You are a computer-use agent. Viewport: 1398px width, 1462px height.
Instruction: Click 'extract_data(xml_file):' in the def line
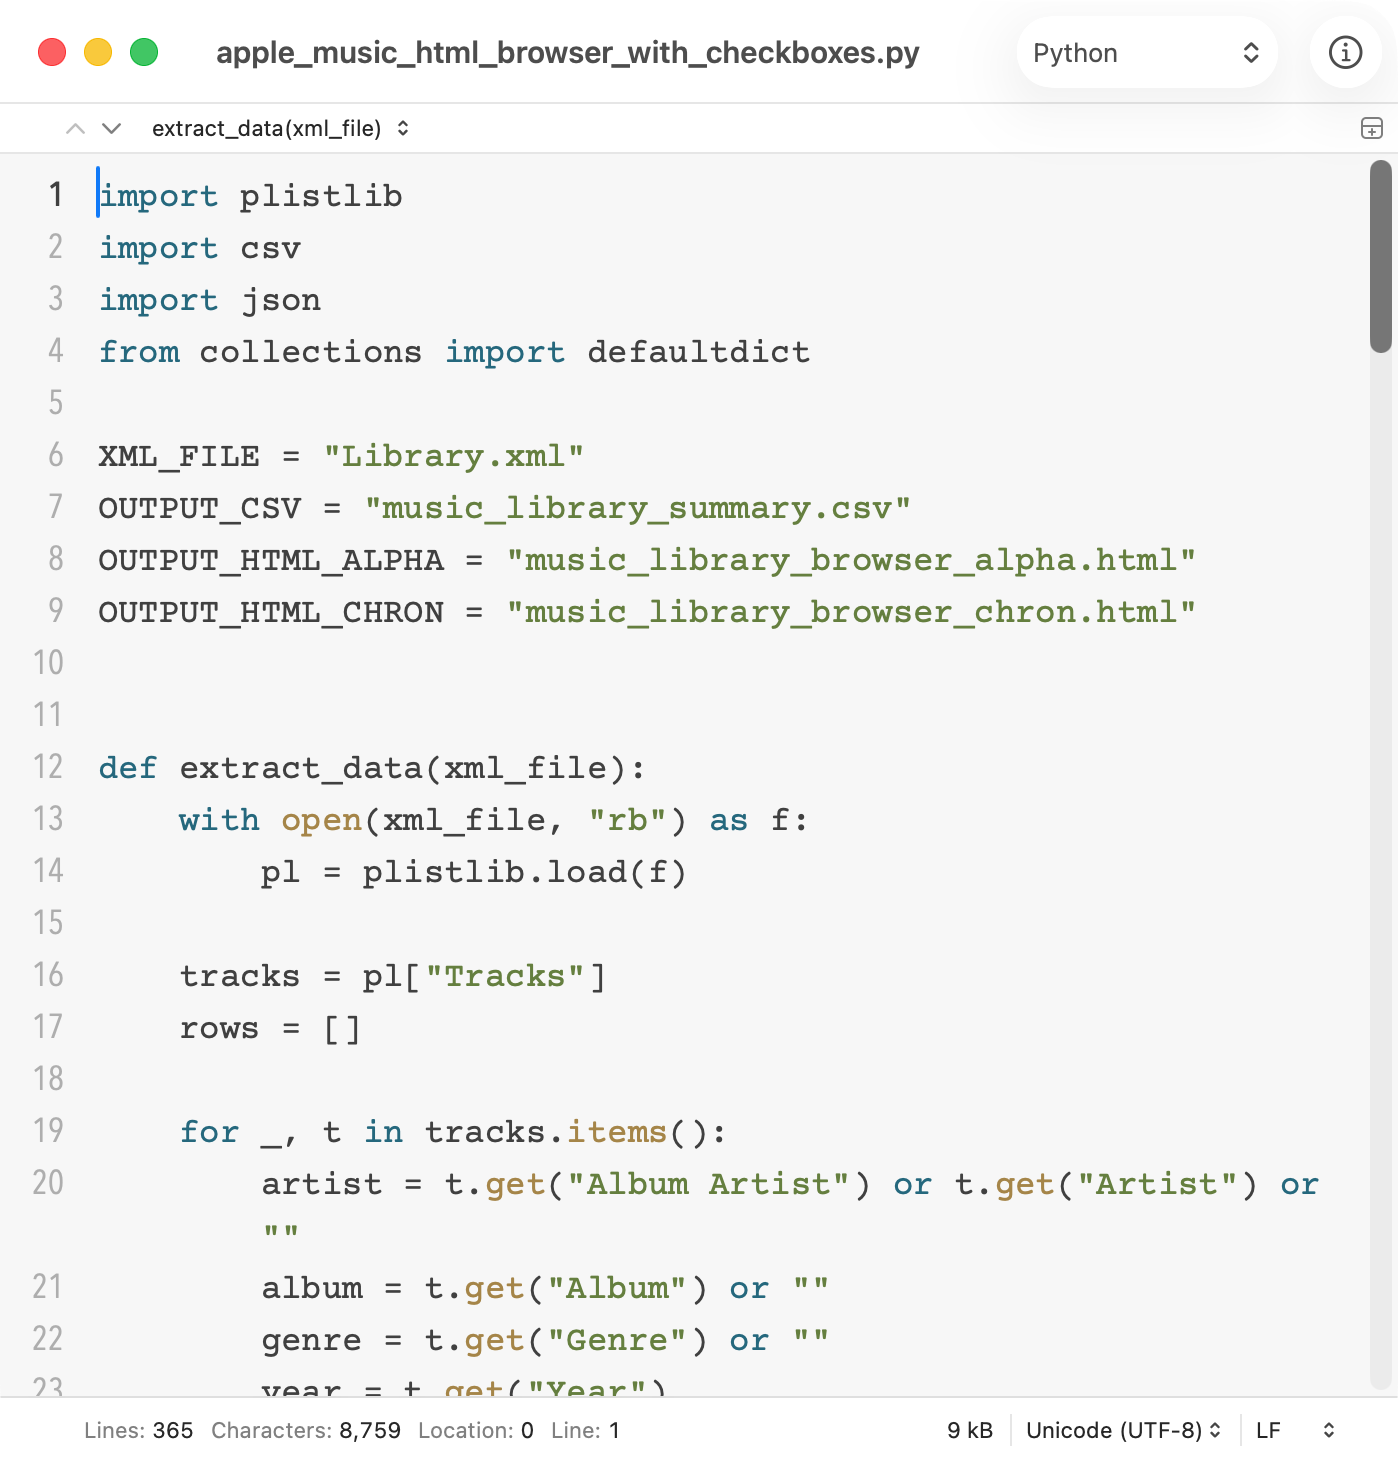[x=413, y=768]
